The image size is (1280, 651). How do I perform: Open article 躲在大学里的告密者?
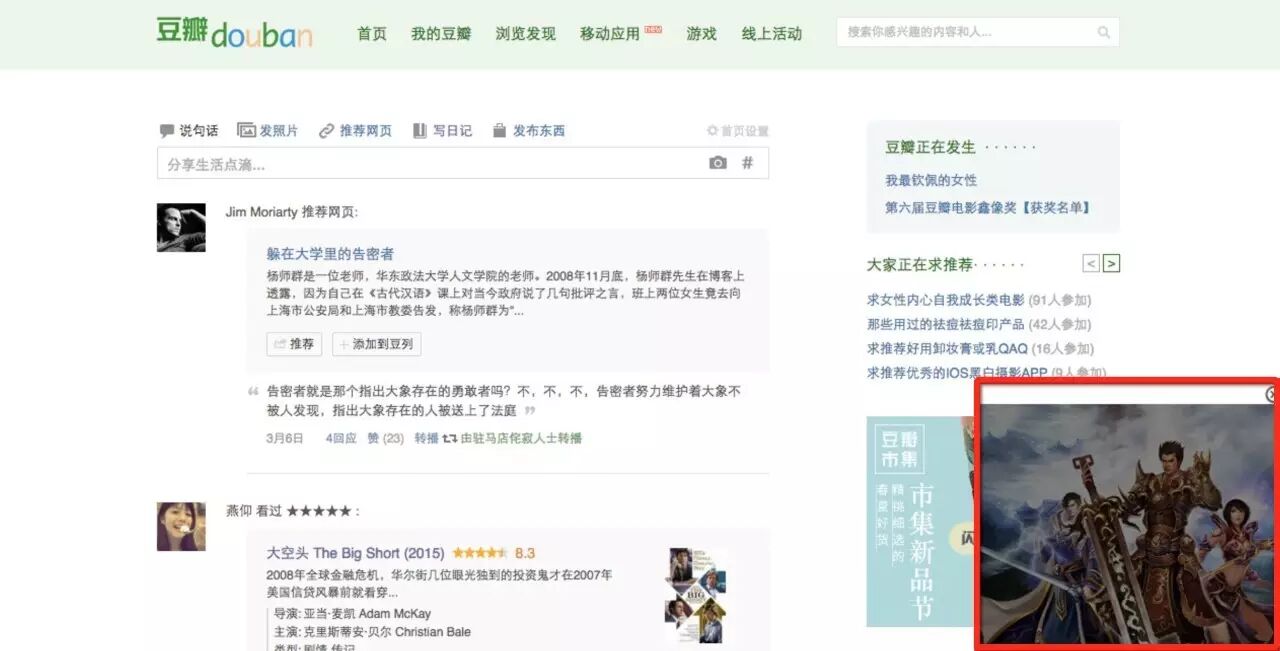click(x=330, y=254)
